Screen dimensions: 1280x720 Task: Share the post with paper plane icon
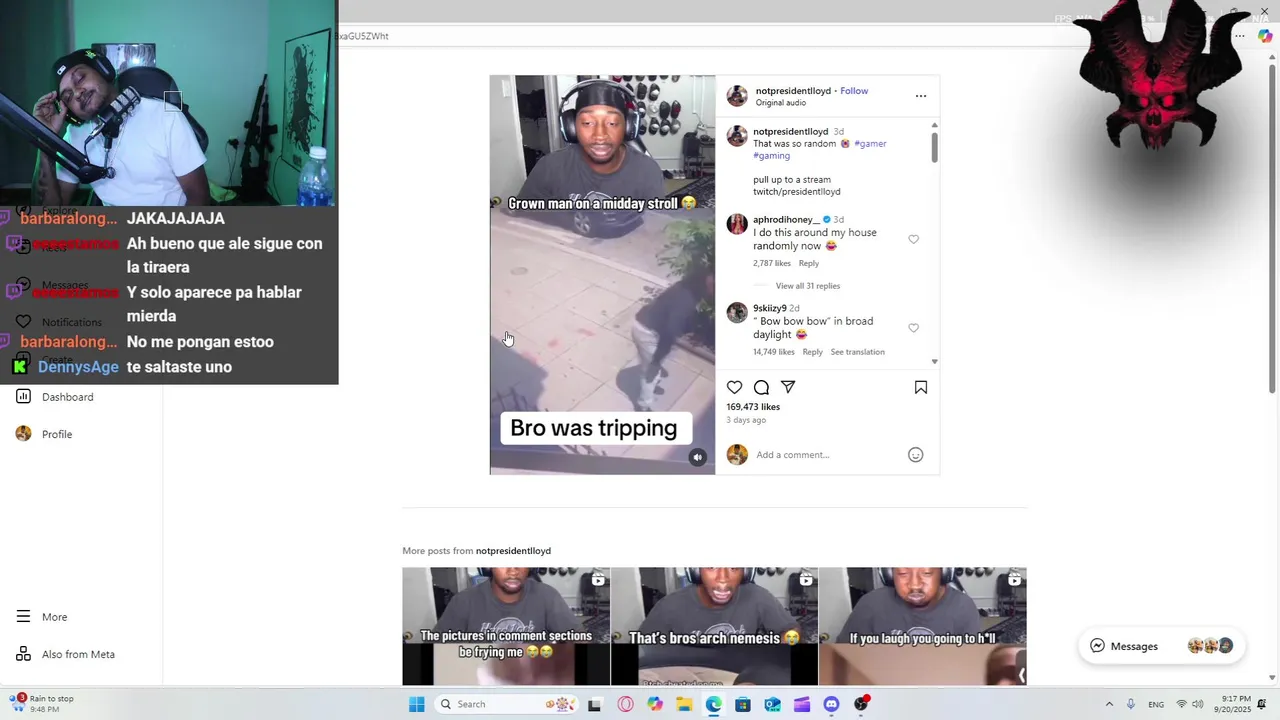click(788, 388)
